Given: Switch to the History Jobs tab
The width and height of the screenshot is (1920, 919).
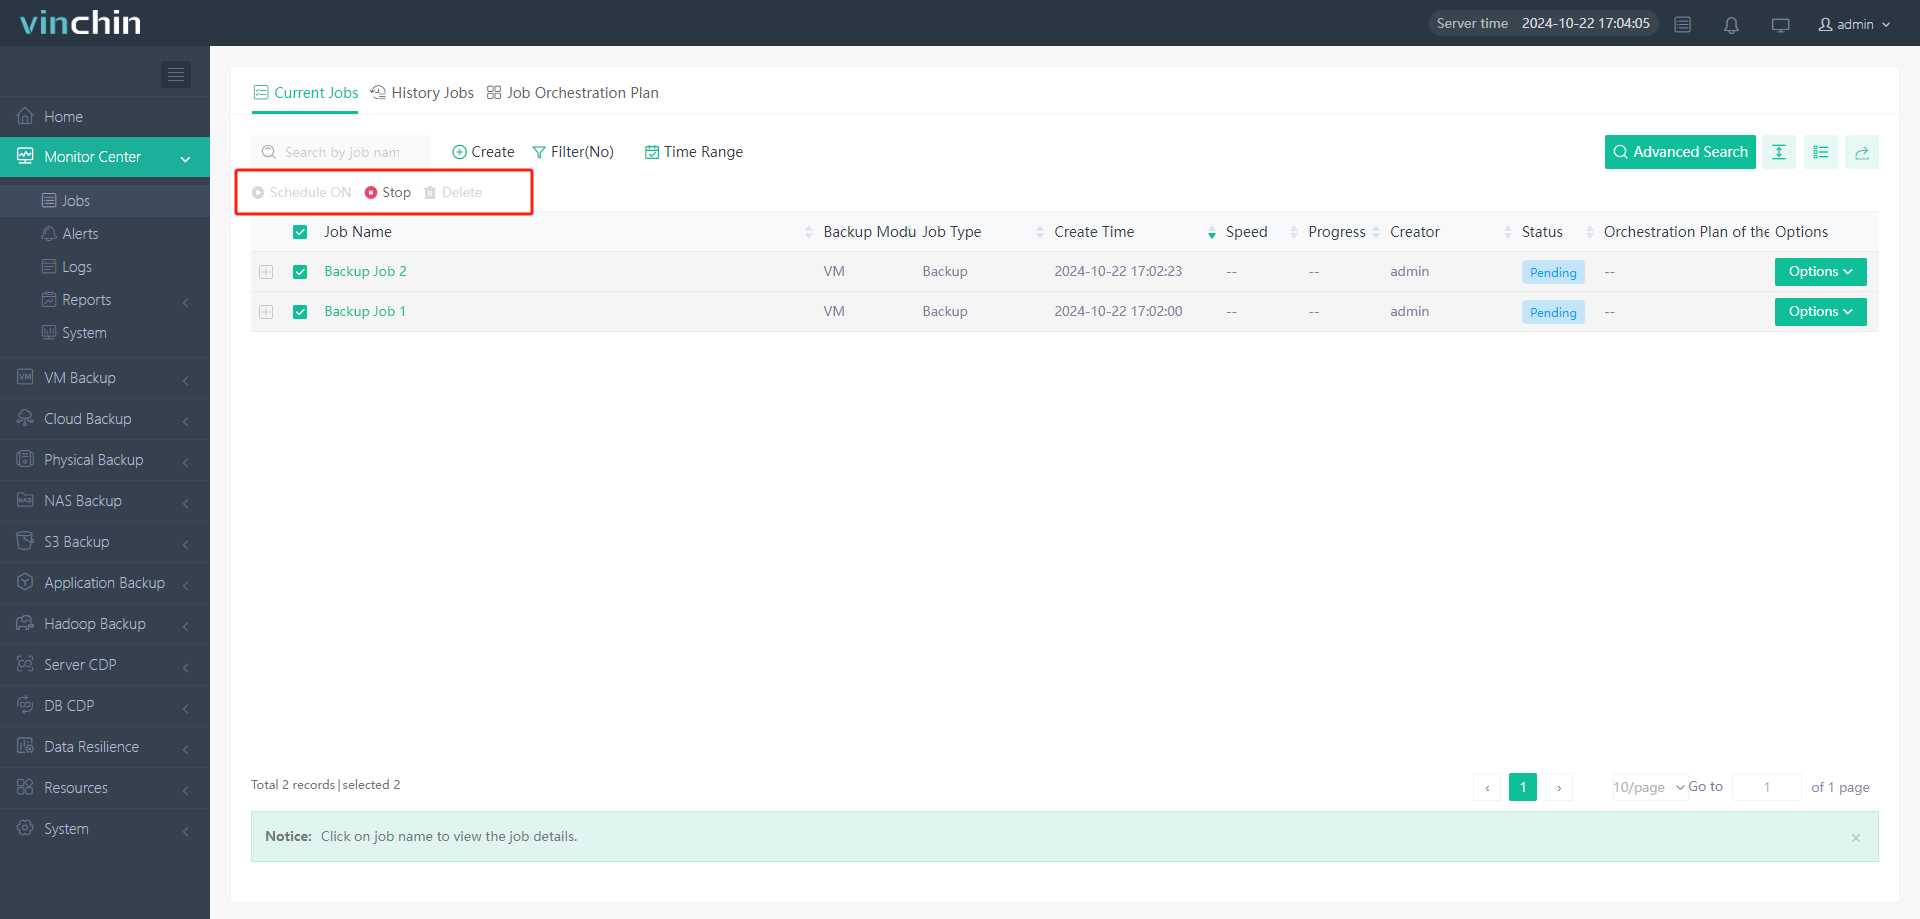Looking at the screenshot, I should [x=422, y=93].
